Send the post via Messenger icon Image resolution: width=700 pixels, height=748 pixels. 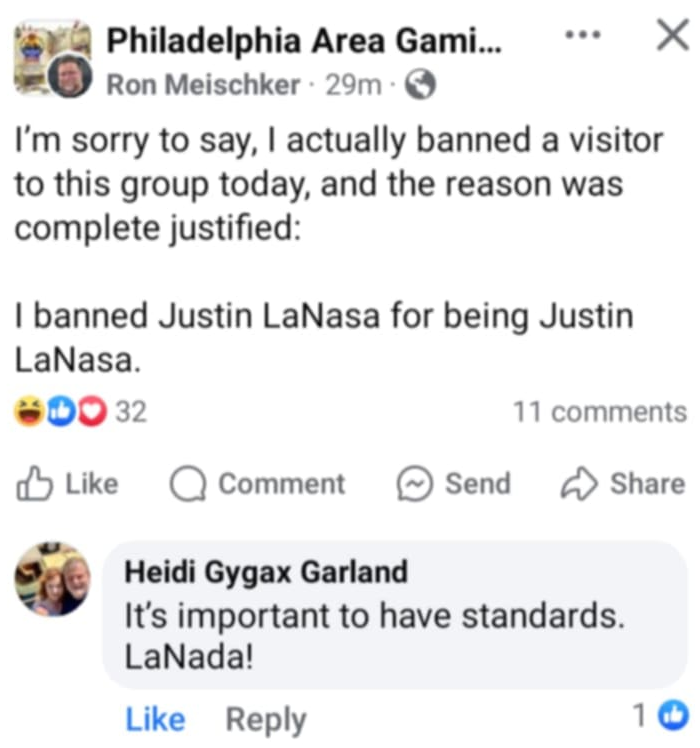(x=453, y=484)
